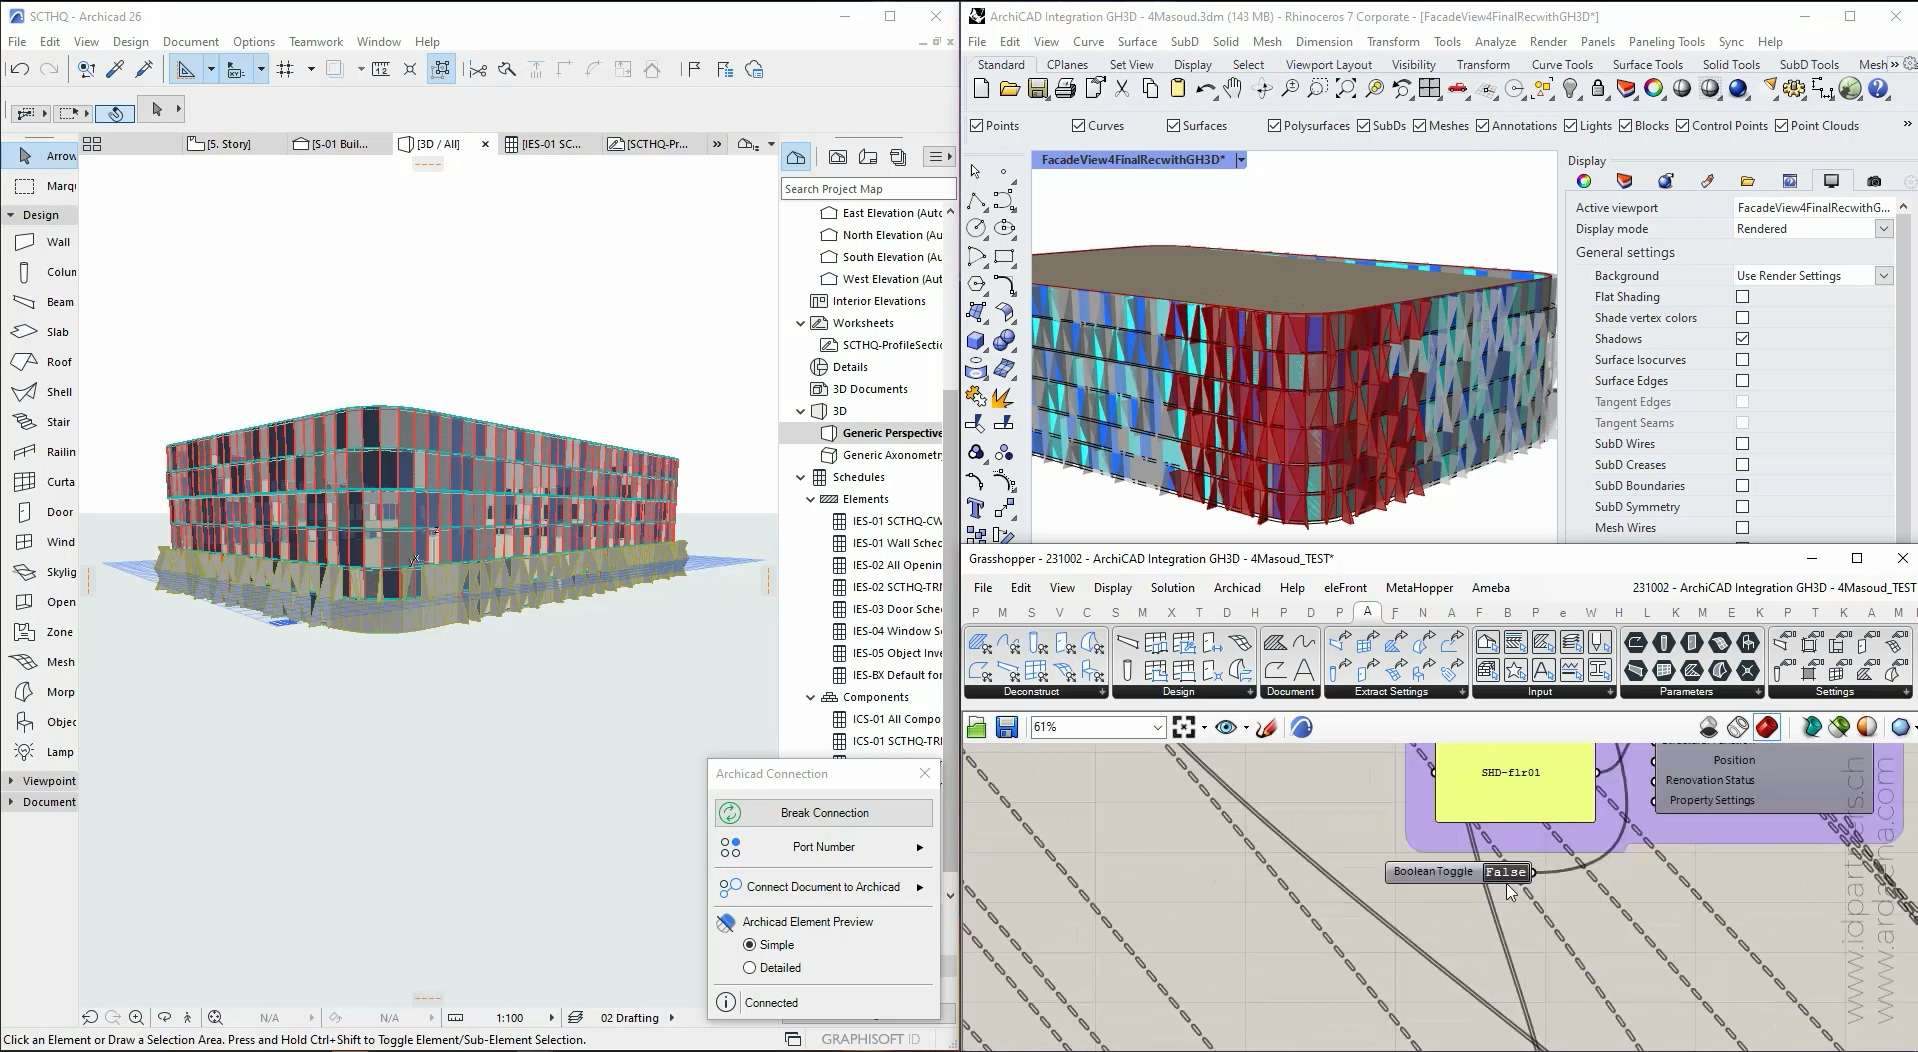This screenshot has height=1052, width=1918.
Task: Click the Archicad Zoom in magnifier icon at bottom
Action: point(136,1017)
